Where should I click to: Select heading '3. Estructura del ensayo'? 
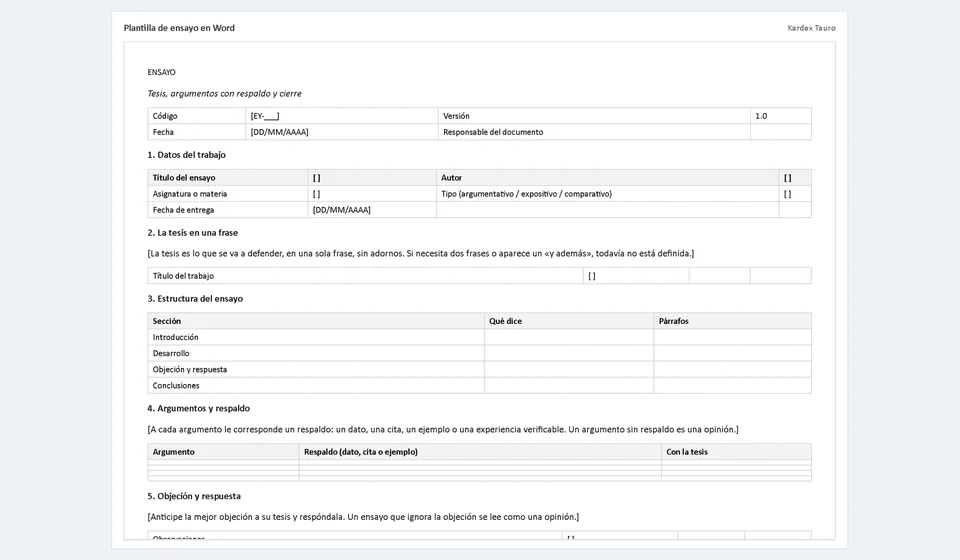[195, 299]
